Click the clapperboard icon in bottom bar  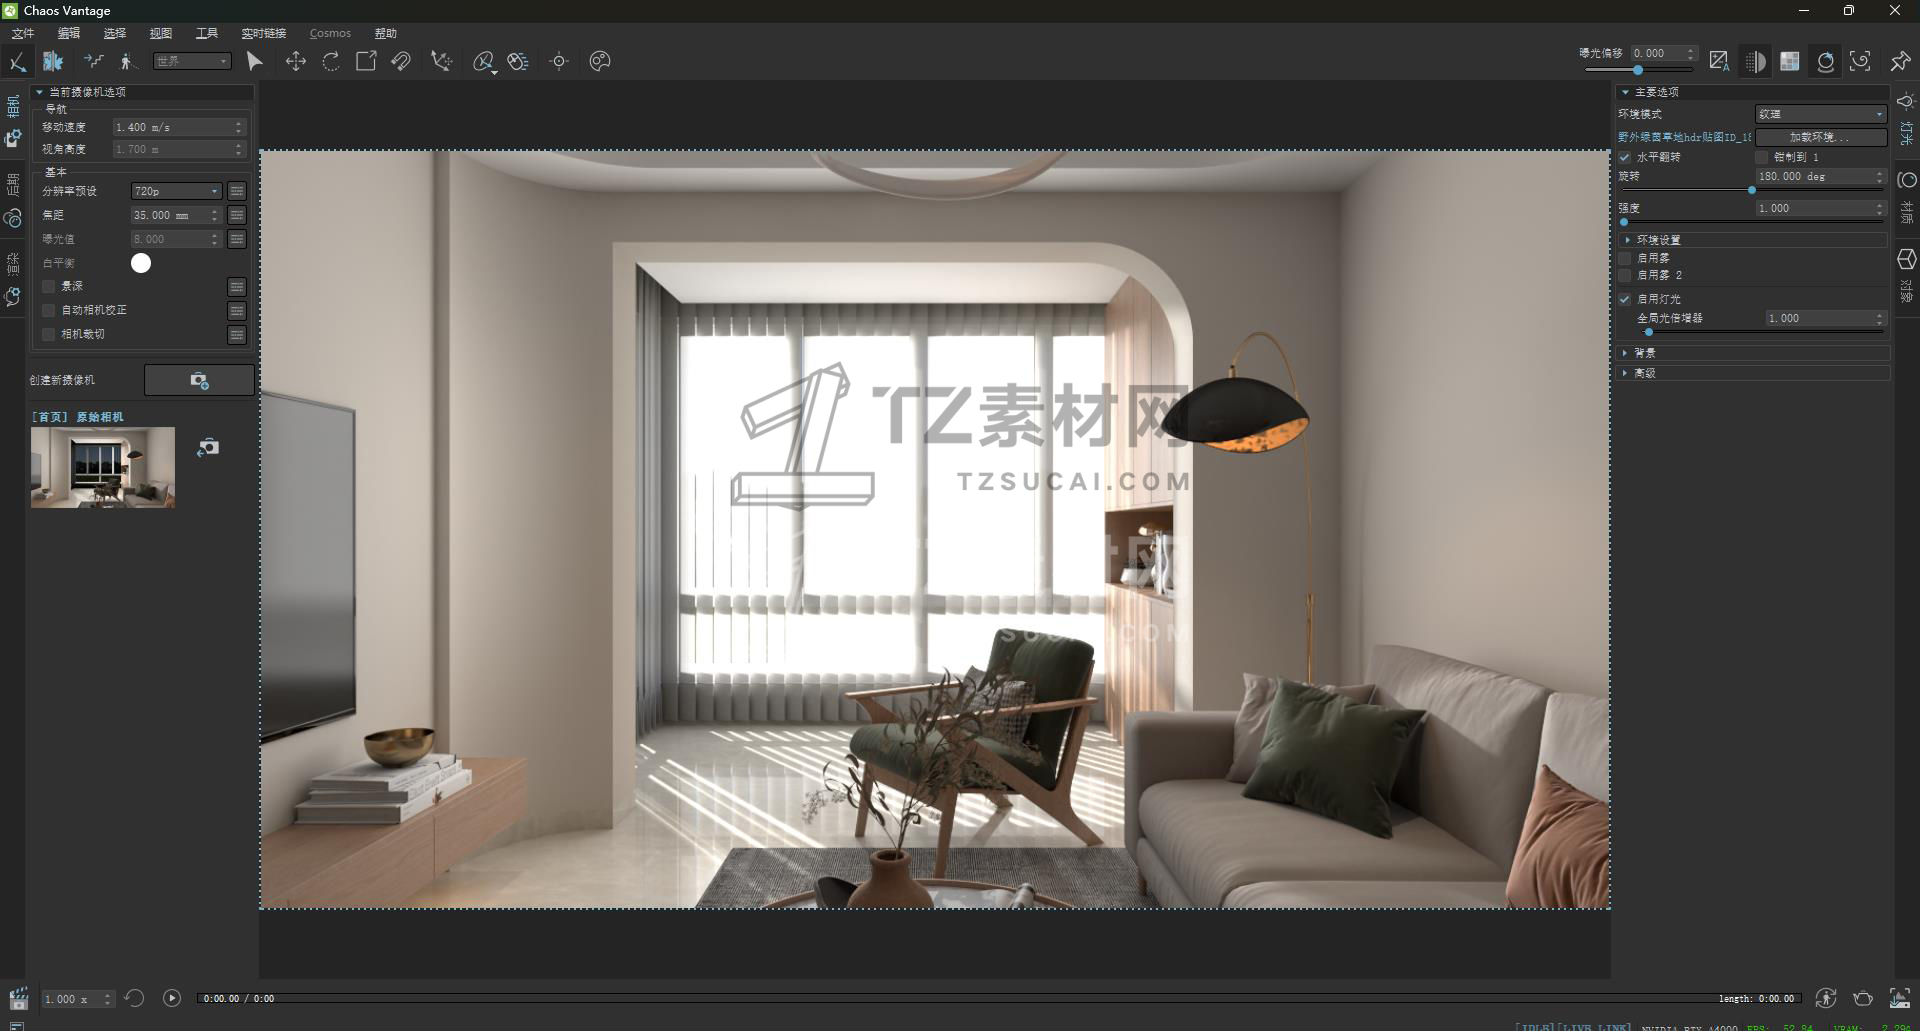coord(18,998)
